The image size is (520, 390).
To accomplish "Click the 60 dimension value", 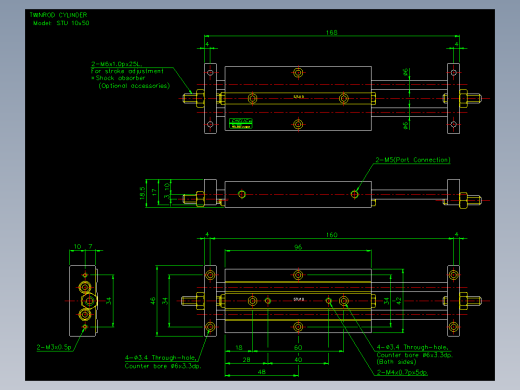I will coord(298,348).
